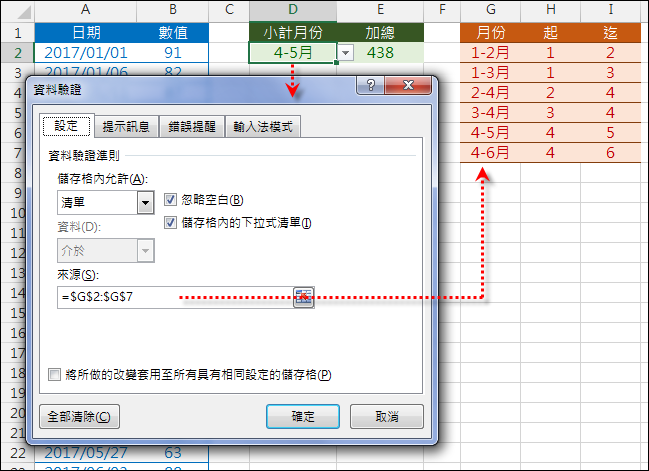The image size is (649, 471).
Task: Click the range selector icon in source field
Action: click(x=303, y=297)
